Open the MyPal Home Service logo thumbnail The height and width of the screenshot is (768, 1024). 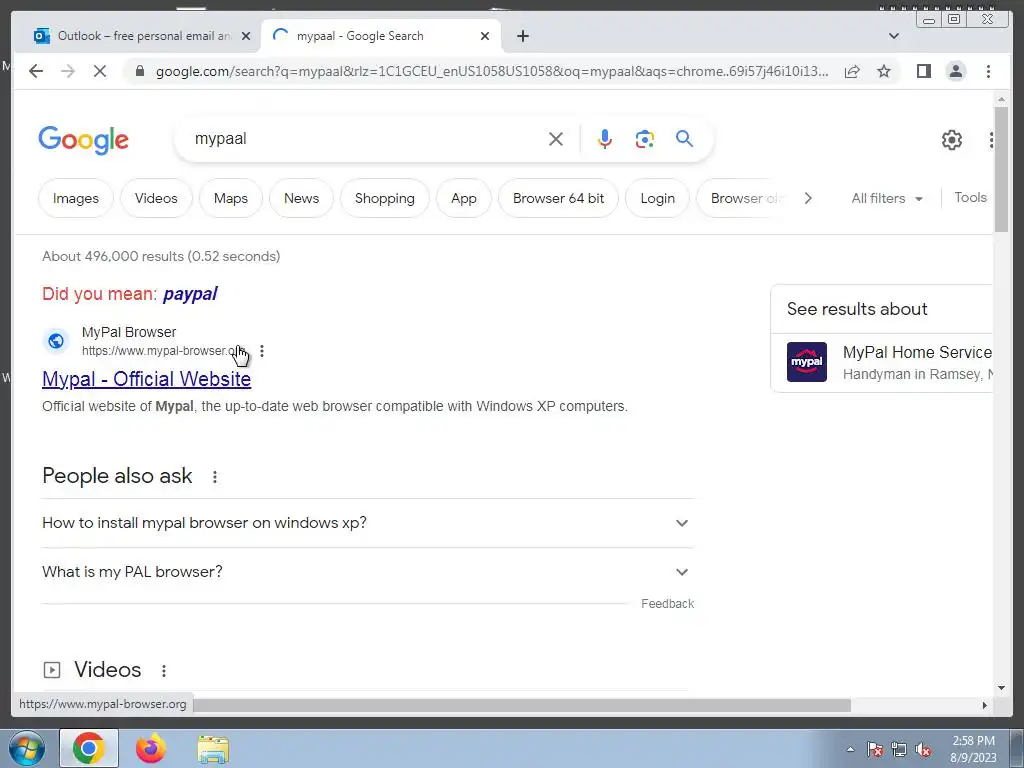click(807, 362)
